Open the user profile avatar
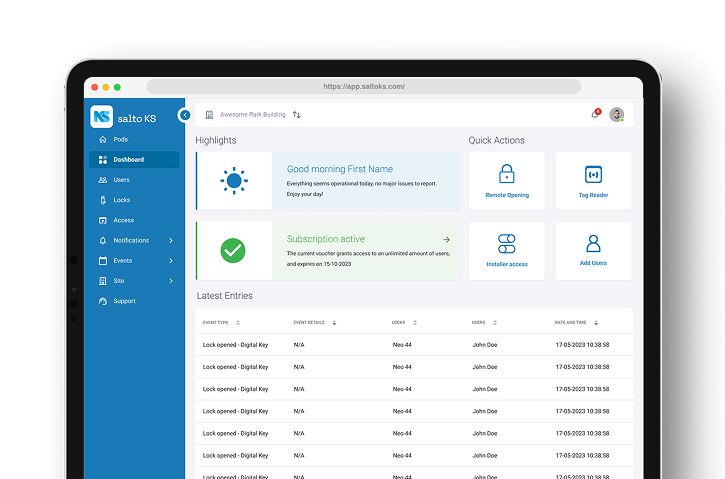This screenshot has height=479, width=725. [617, 114]
